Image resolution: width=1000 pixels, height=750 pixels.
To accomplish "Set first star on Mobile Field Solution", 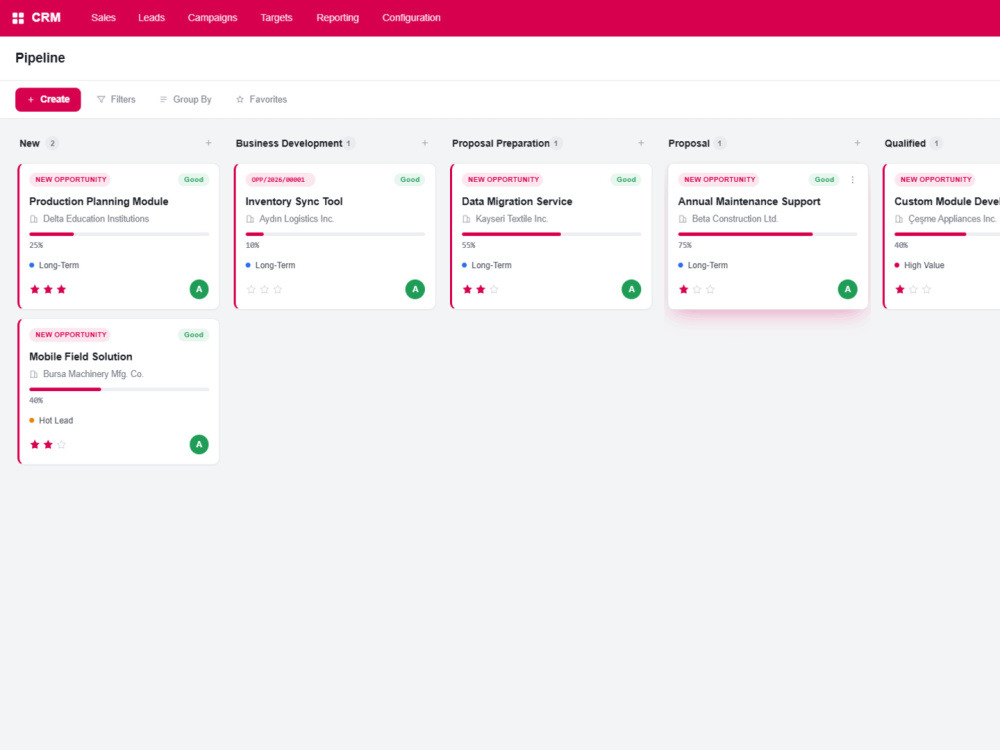I will (35, 445).
